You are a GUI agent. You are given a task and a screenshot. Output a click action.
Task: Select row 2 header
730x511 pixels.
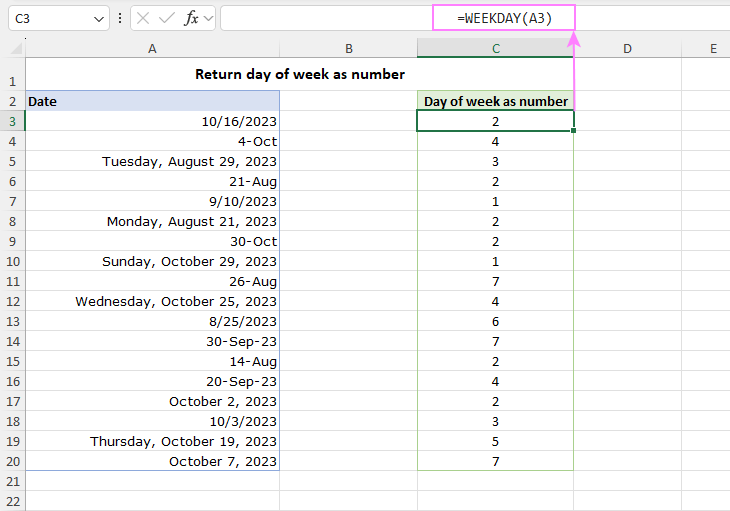click(x=13, y=101)
